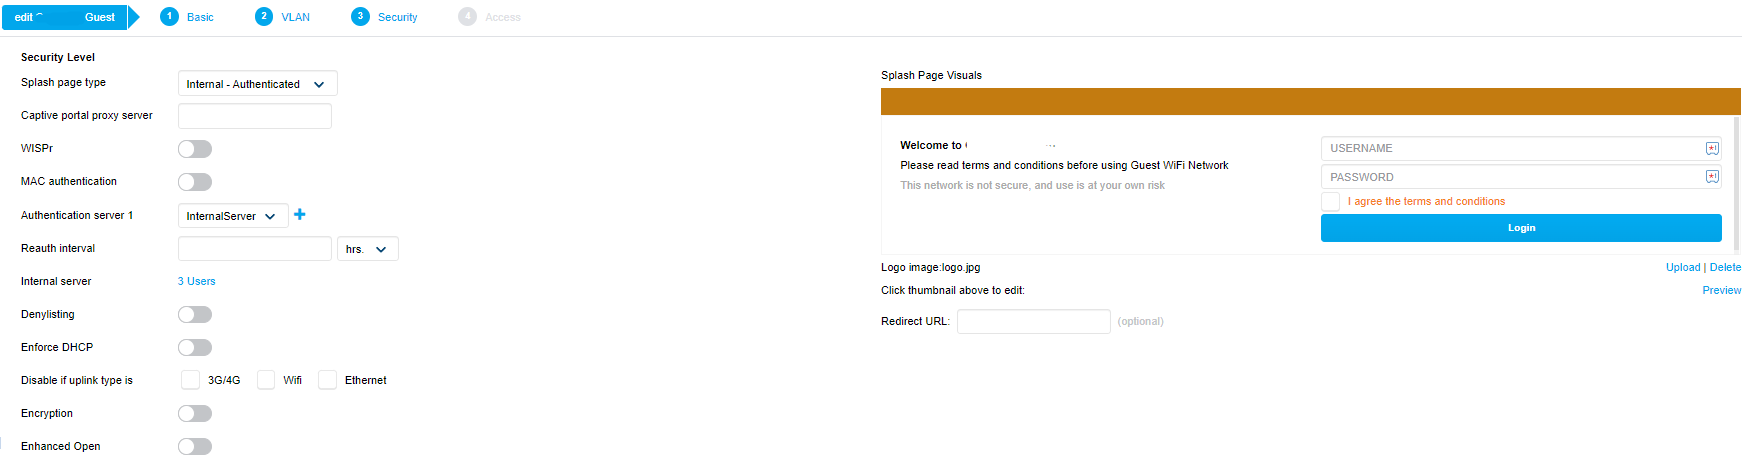Screen dimensions: 1742x461
Task: Click the autofill icon in USERNAME field
Action: pos(1712,148)
